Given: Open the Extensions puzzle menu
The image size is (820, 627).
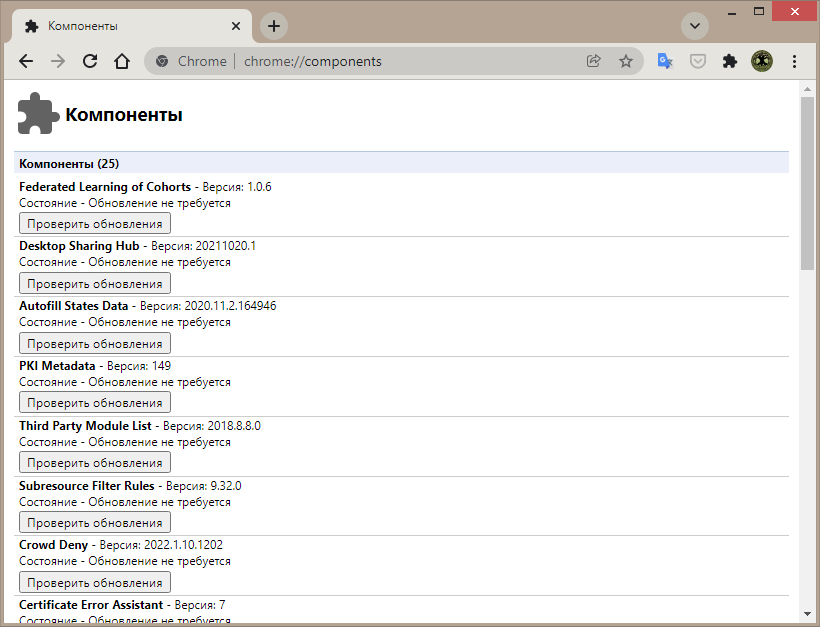Looking at the screenshot, I should pyautogui.click(x=730, y=61).
